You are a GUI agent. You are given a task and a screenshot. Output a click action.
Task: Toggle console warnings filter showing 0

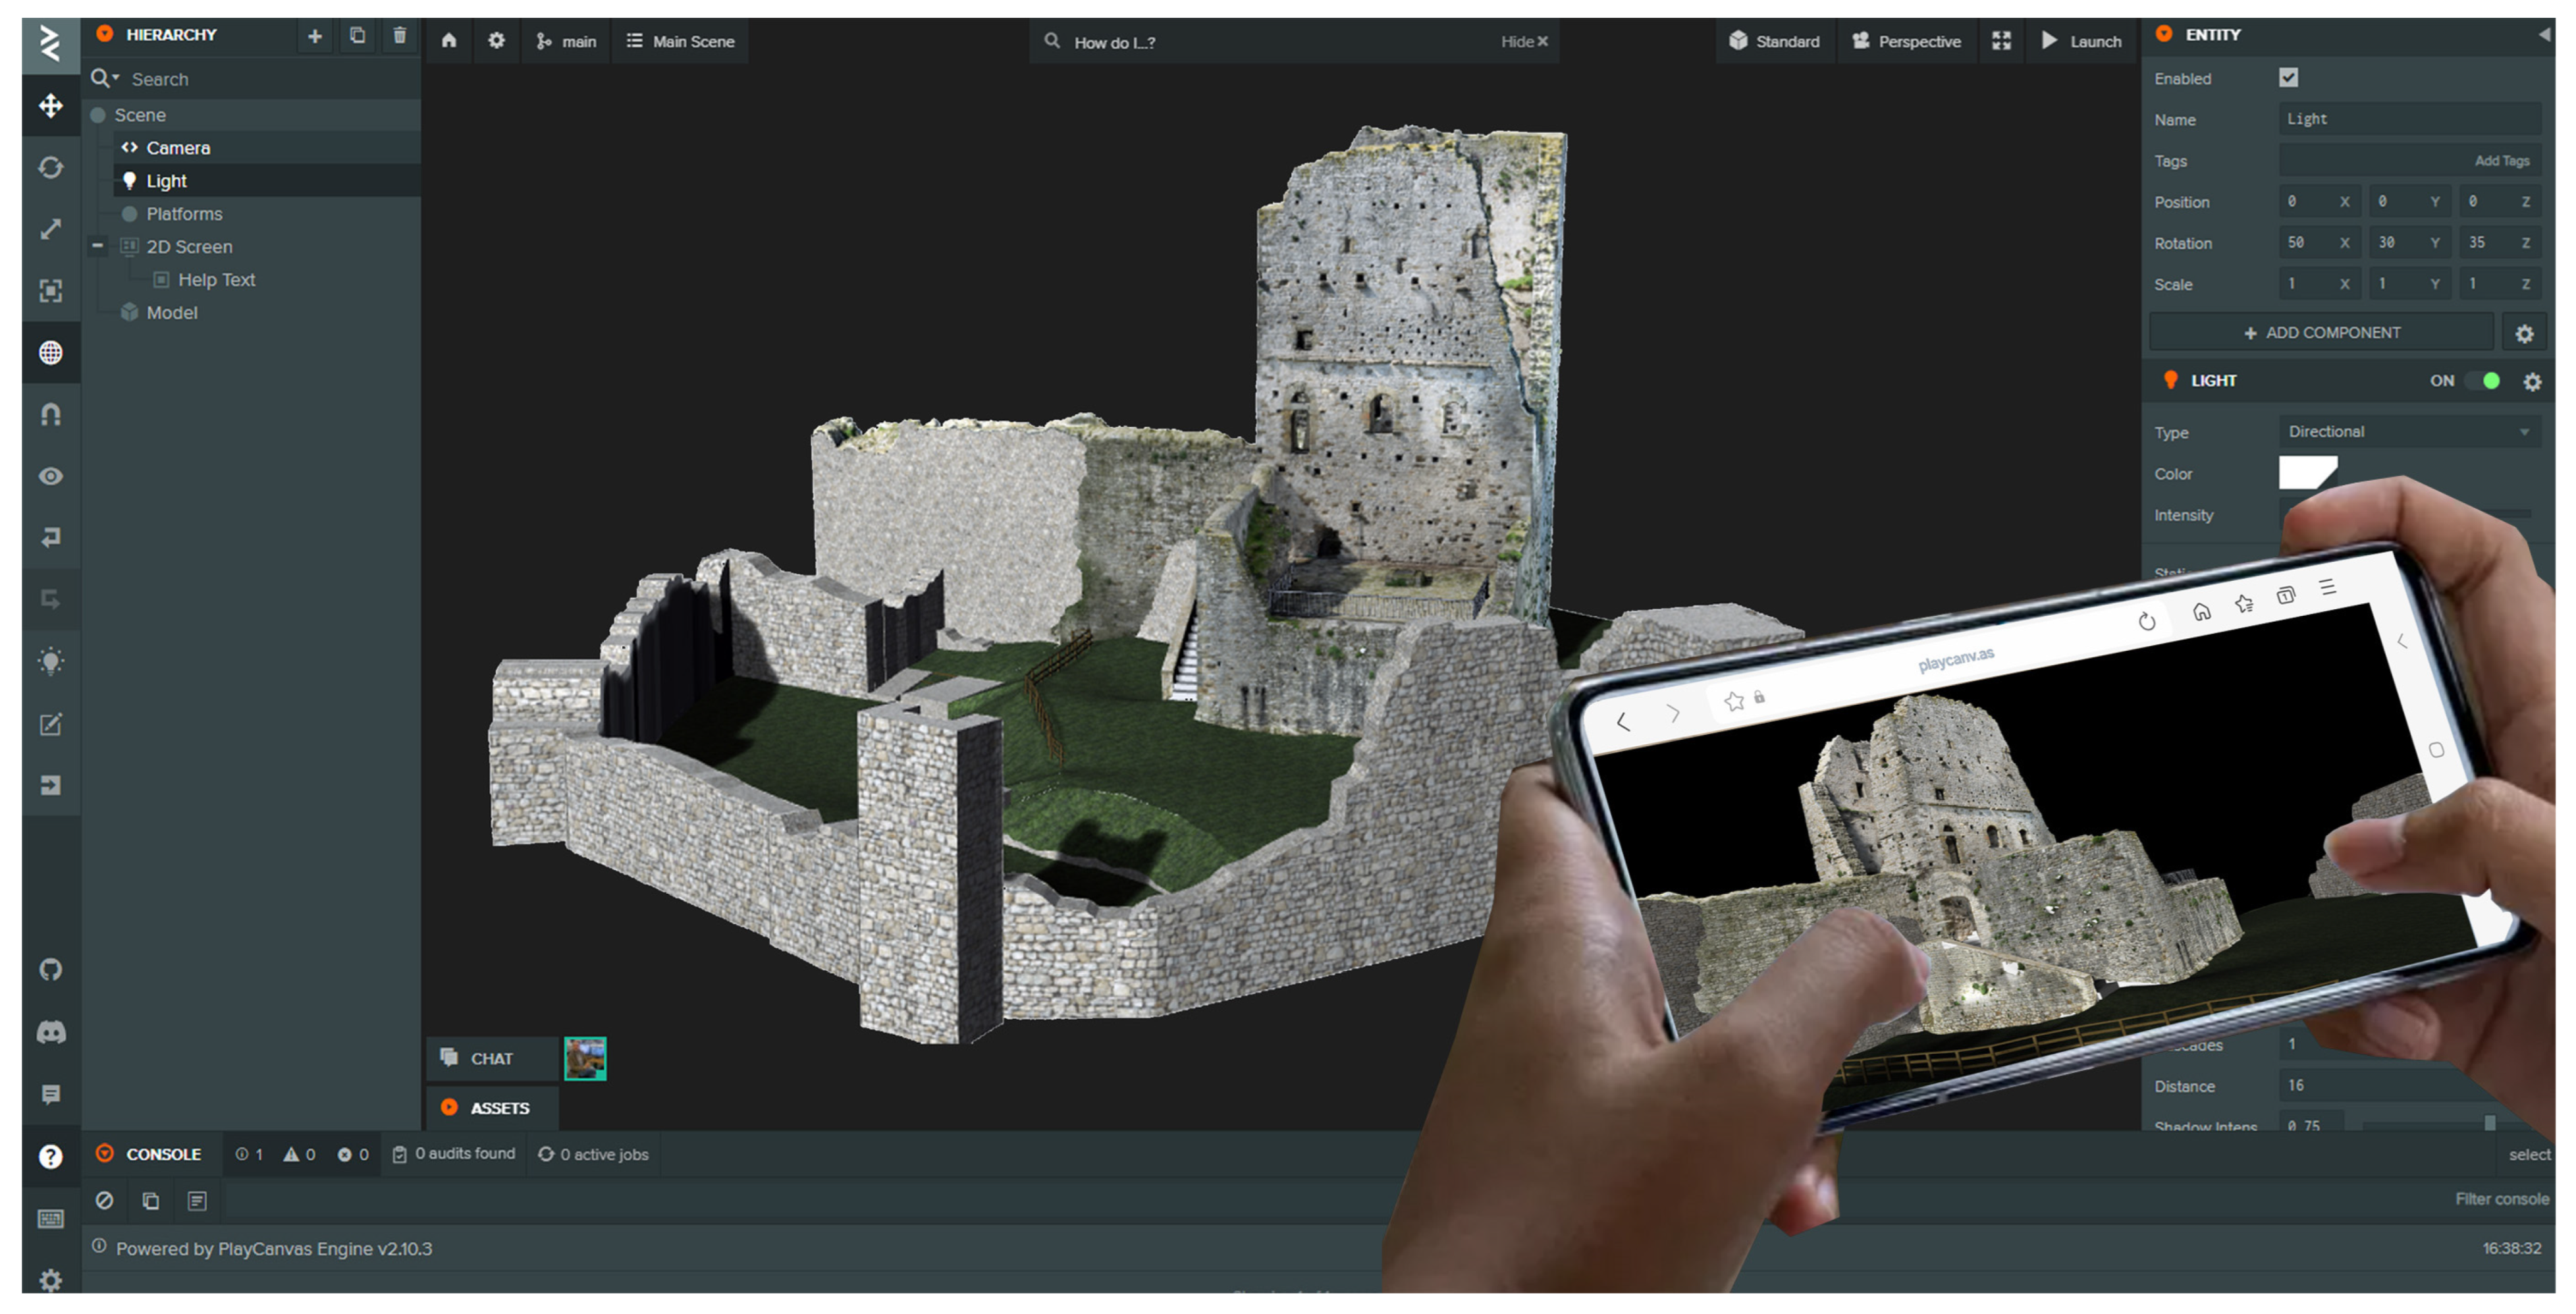[x=299, y=1154]
